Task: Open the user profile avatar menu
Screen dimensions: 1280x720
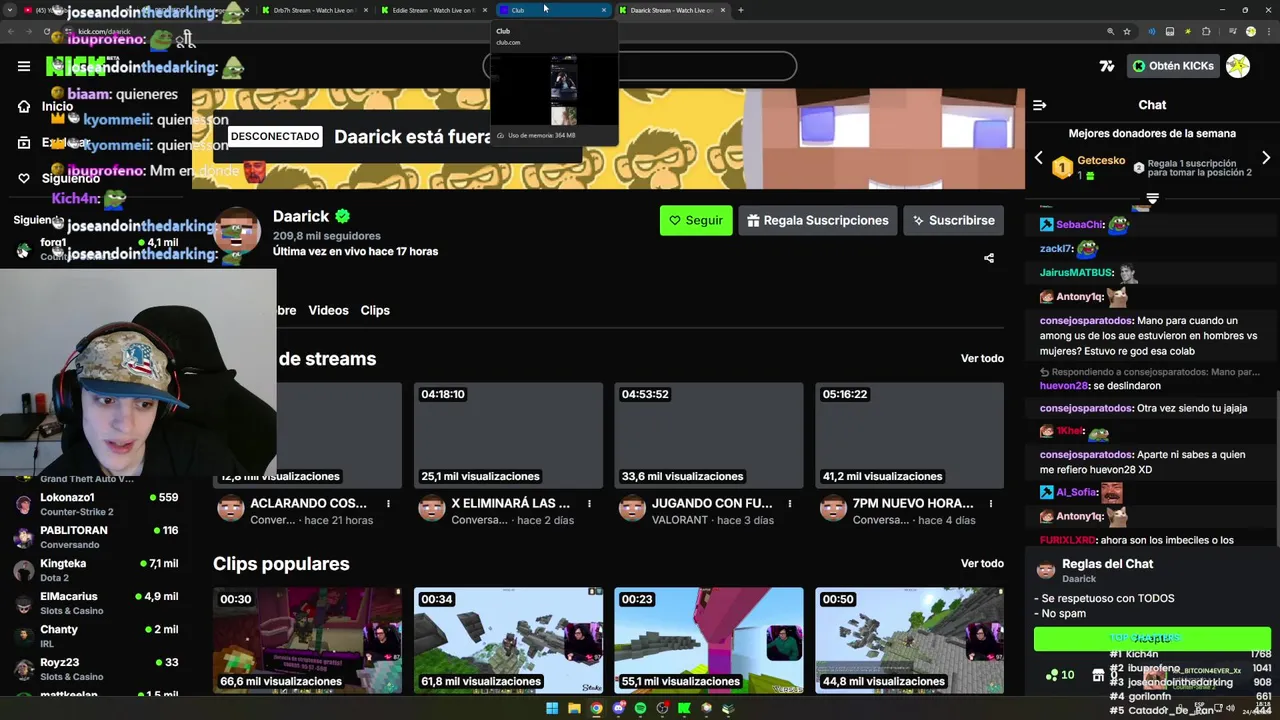Action: point(1238,66)
